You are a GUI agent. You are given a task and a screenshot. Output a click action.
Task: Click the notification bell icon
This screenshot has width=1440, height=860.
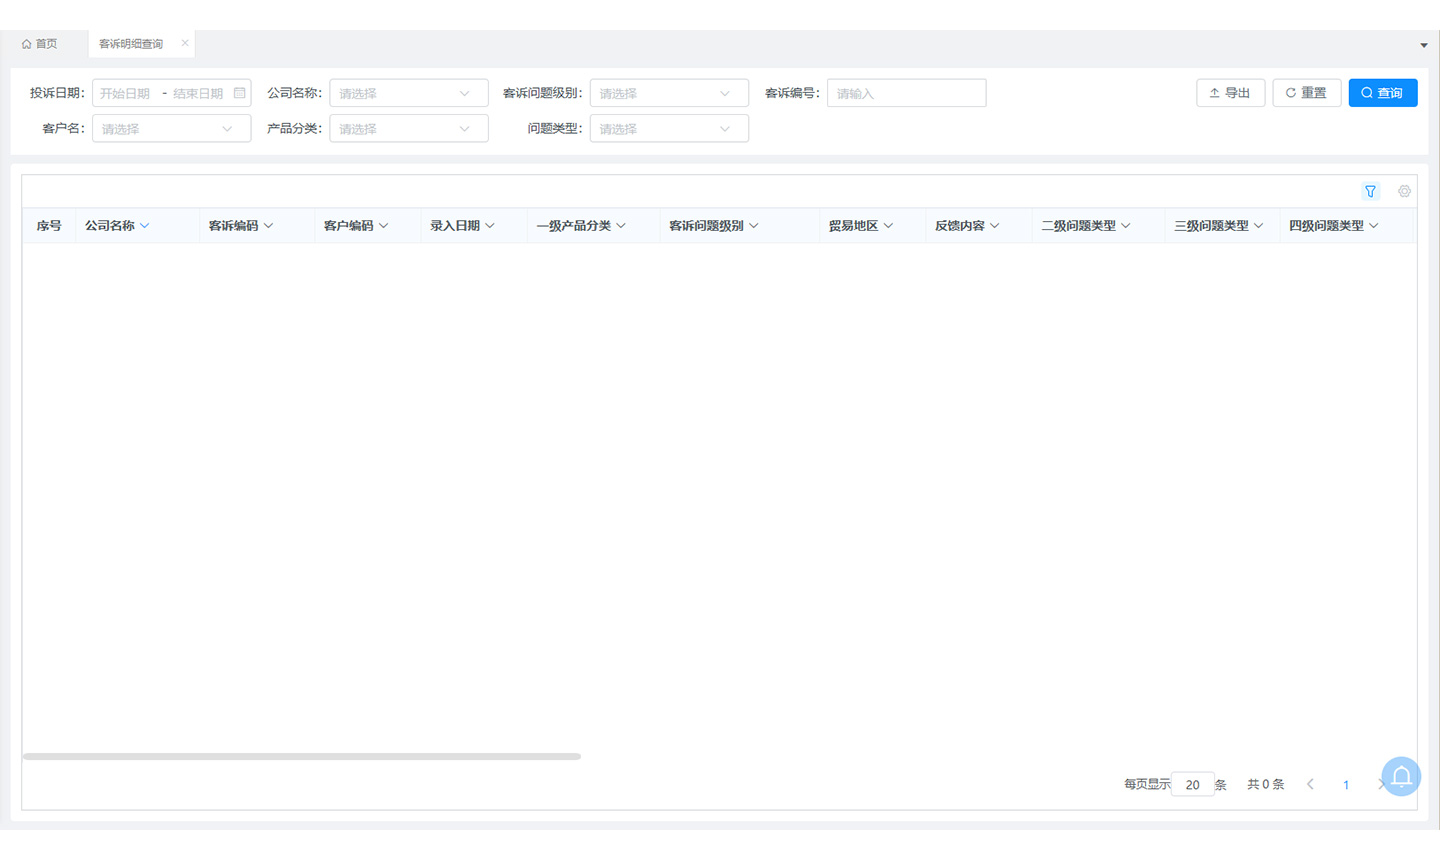tap(1401, 776)
